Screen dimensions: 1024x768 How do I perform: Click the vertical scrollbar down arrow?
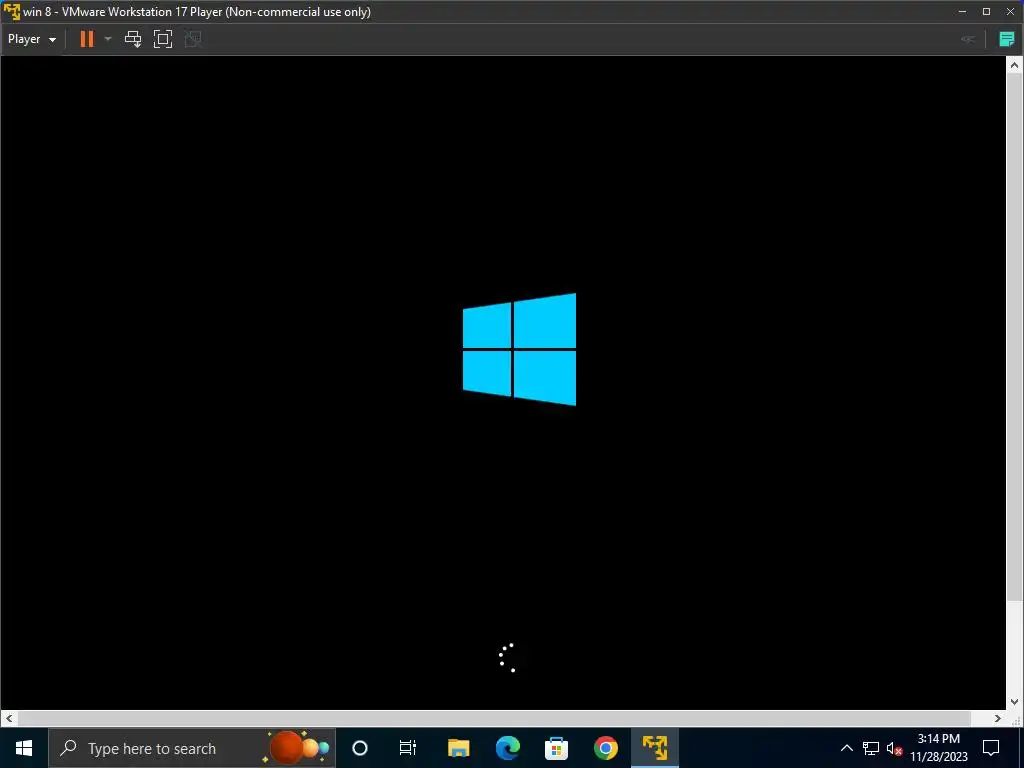[x=1014, y=702]
